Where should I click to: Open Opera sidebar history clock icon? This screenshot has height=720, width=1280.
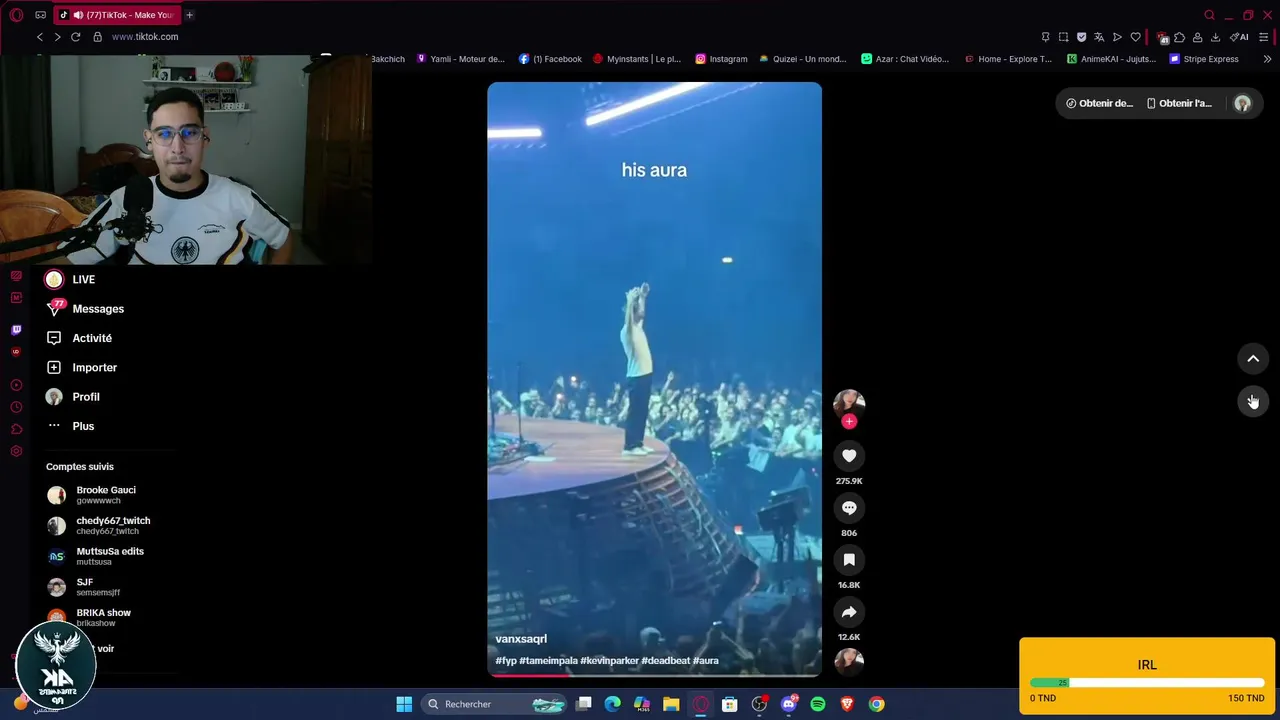(x=16, y=407)
